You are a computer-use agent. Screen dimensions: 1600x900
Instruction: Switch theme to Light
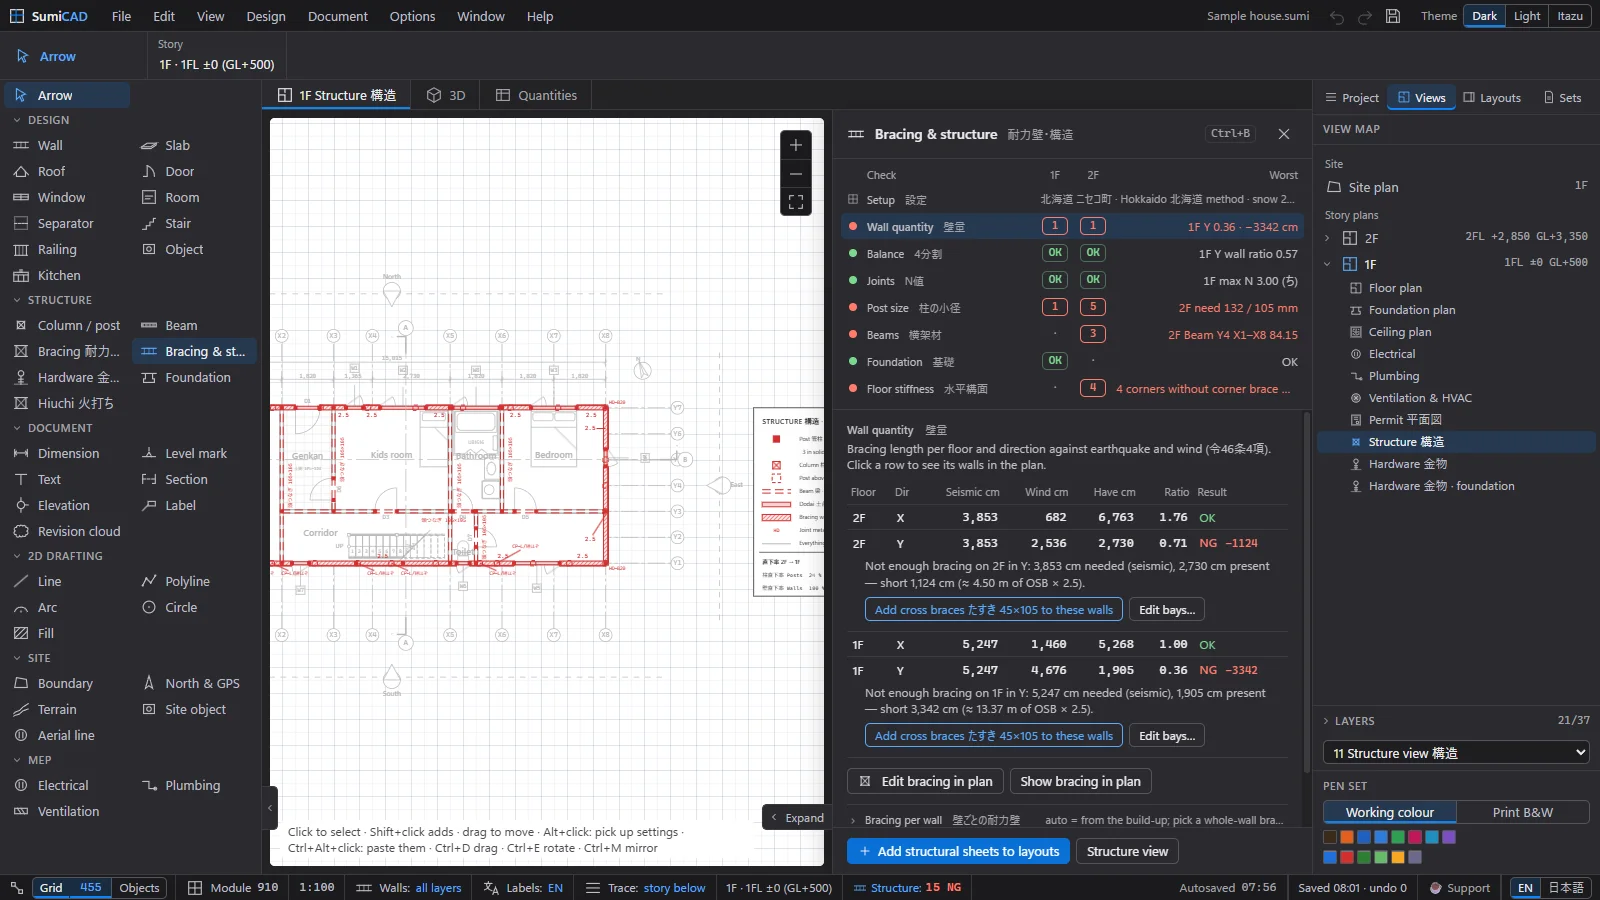1527,16
